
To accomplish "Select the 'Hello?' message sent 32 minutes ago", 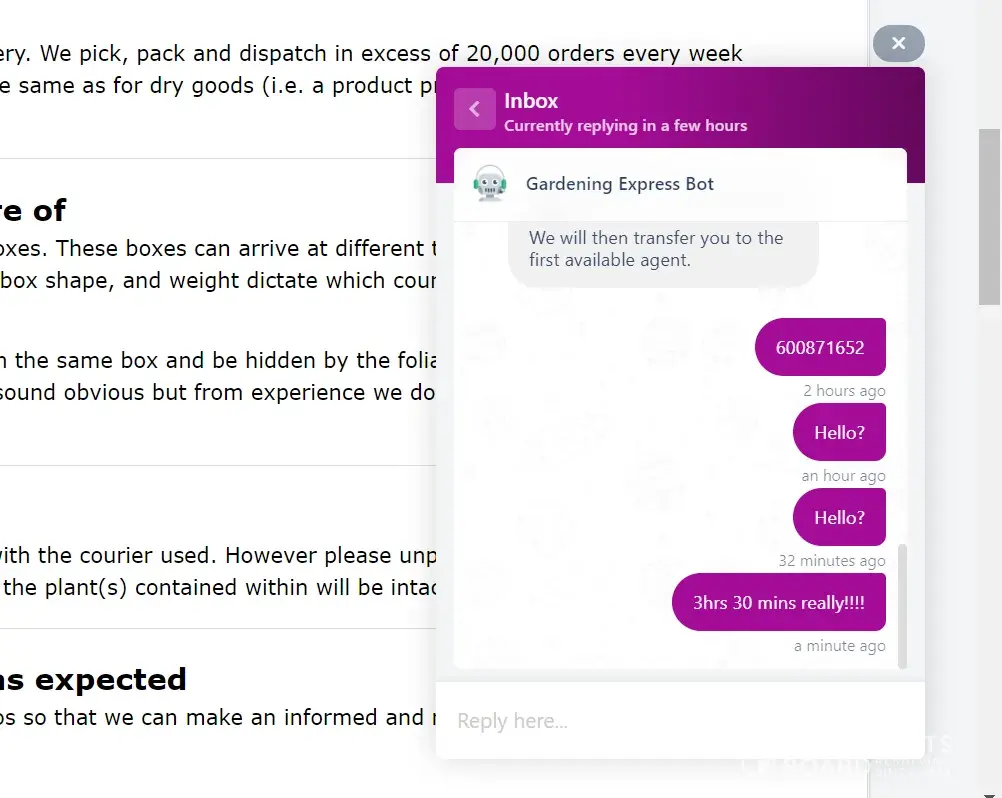I will point(839,517).
